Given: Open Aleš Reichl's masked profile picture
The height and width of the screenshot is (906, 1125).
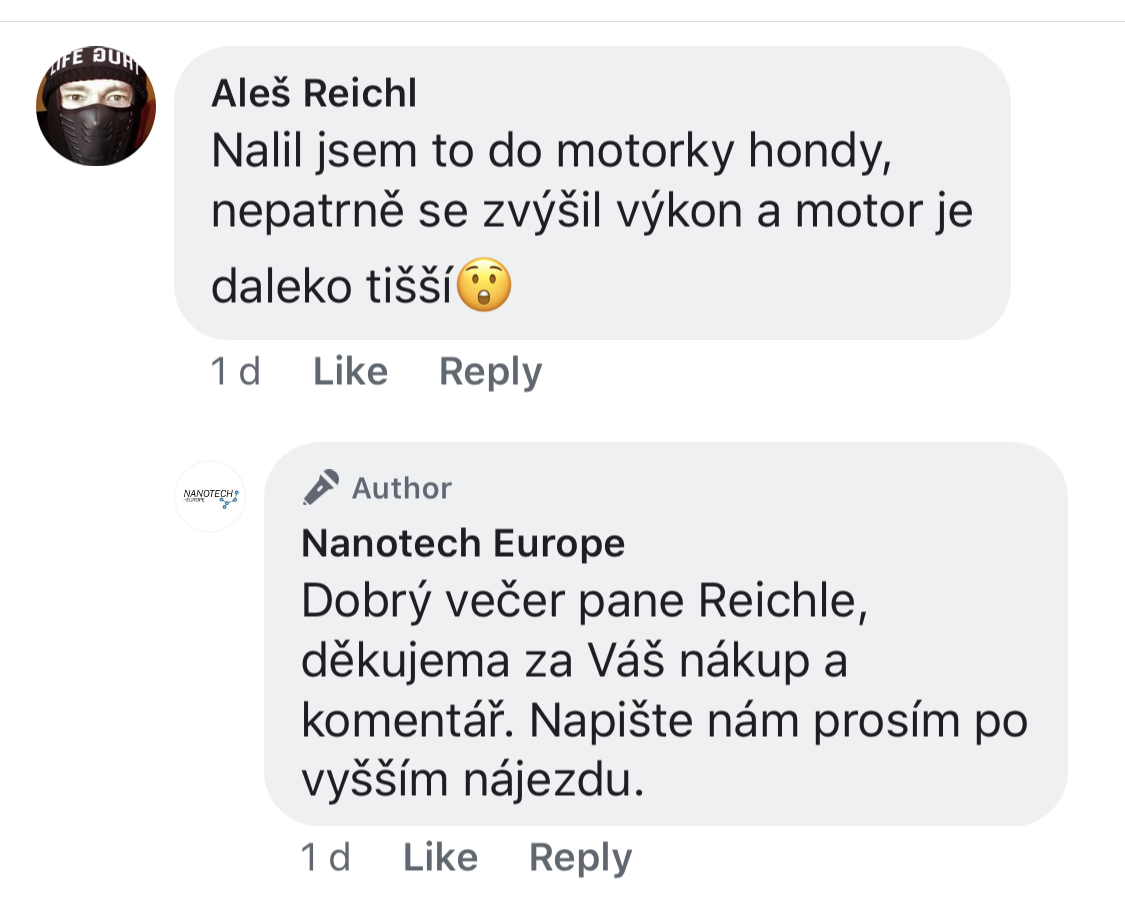Looking at the screenshot, I should tap(96, 106).
